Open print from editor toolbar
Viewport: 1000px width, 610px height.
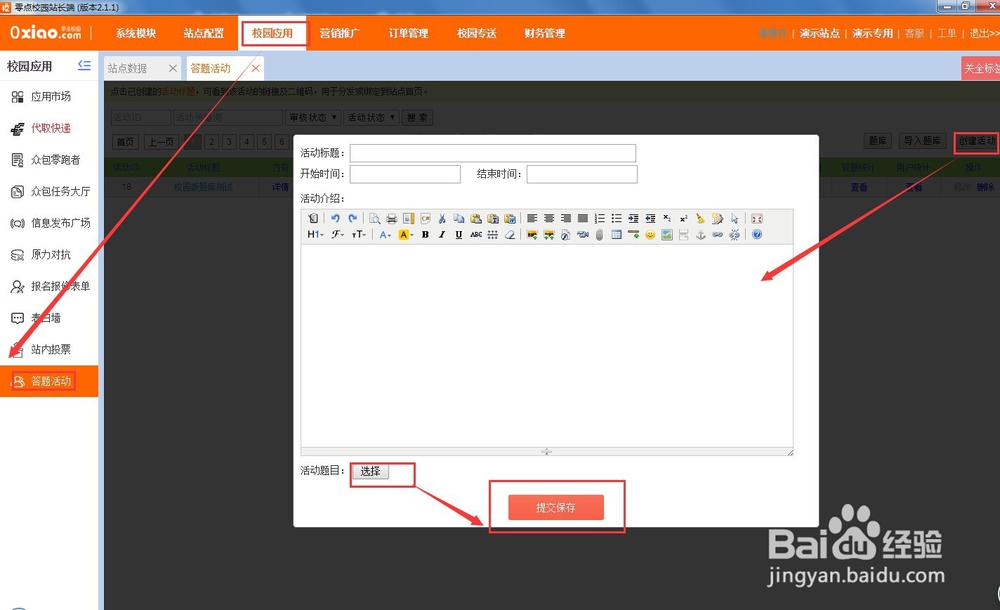point(392,218)
